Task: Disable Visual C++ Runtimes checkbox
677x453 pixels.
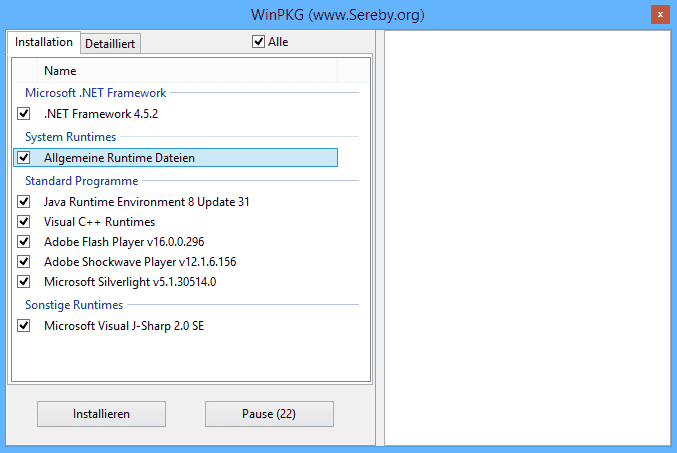Action: coord(24,222)
